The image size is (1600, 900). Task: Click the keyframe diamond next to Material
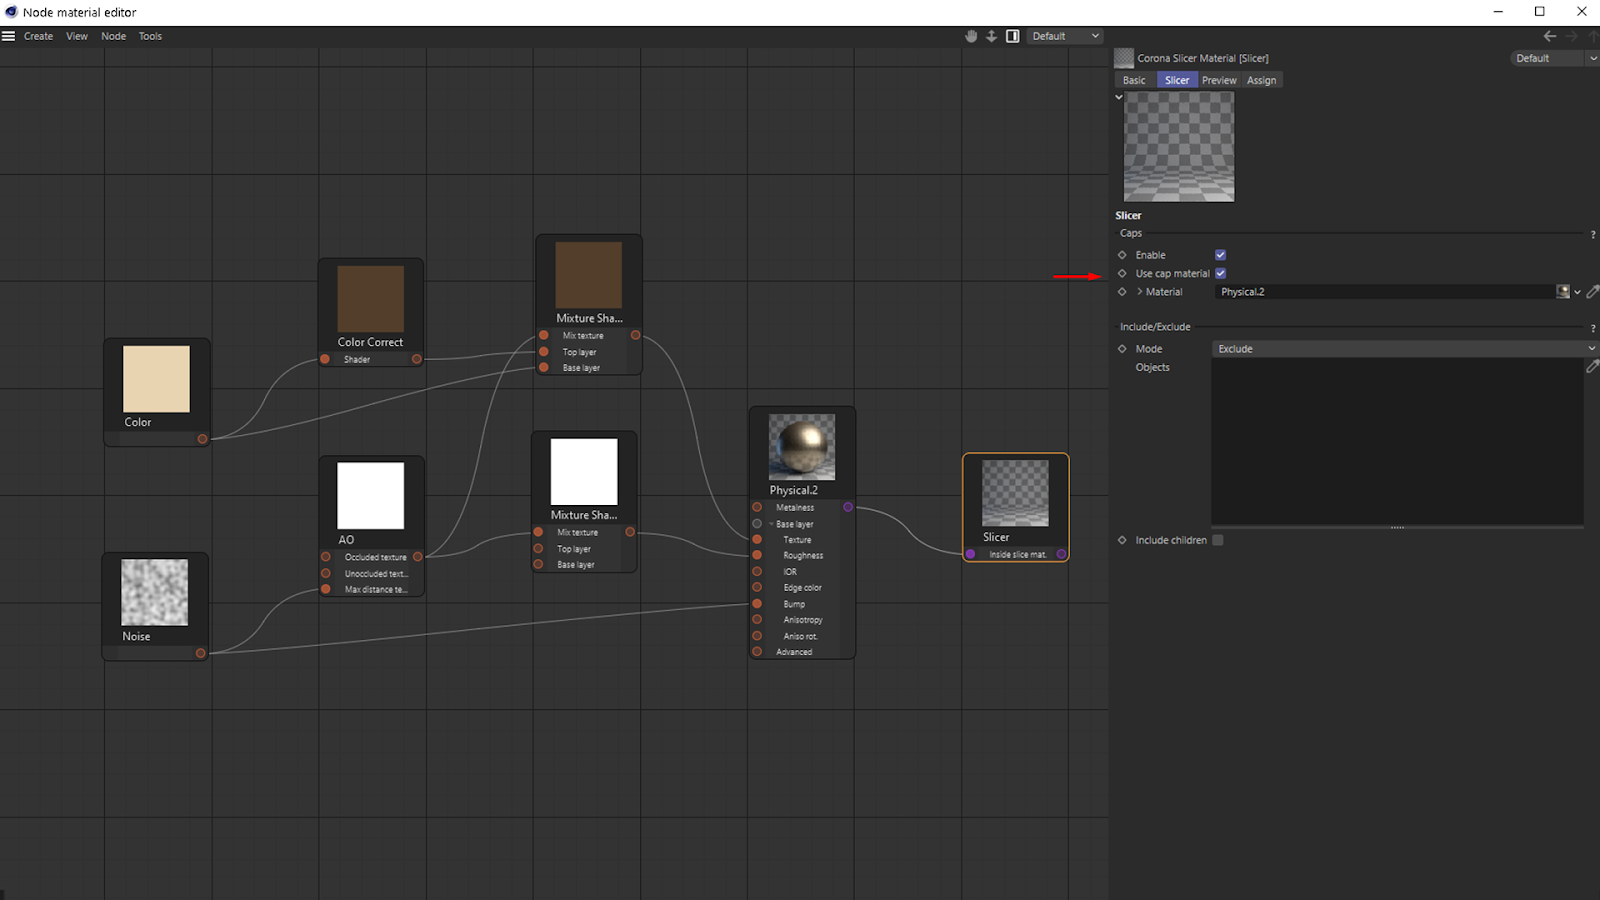[1122, 292]
